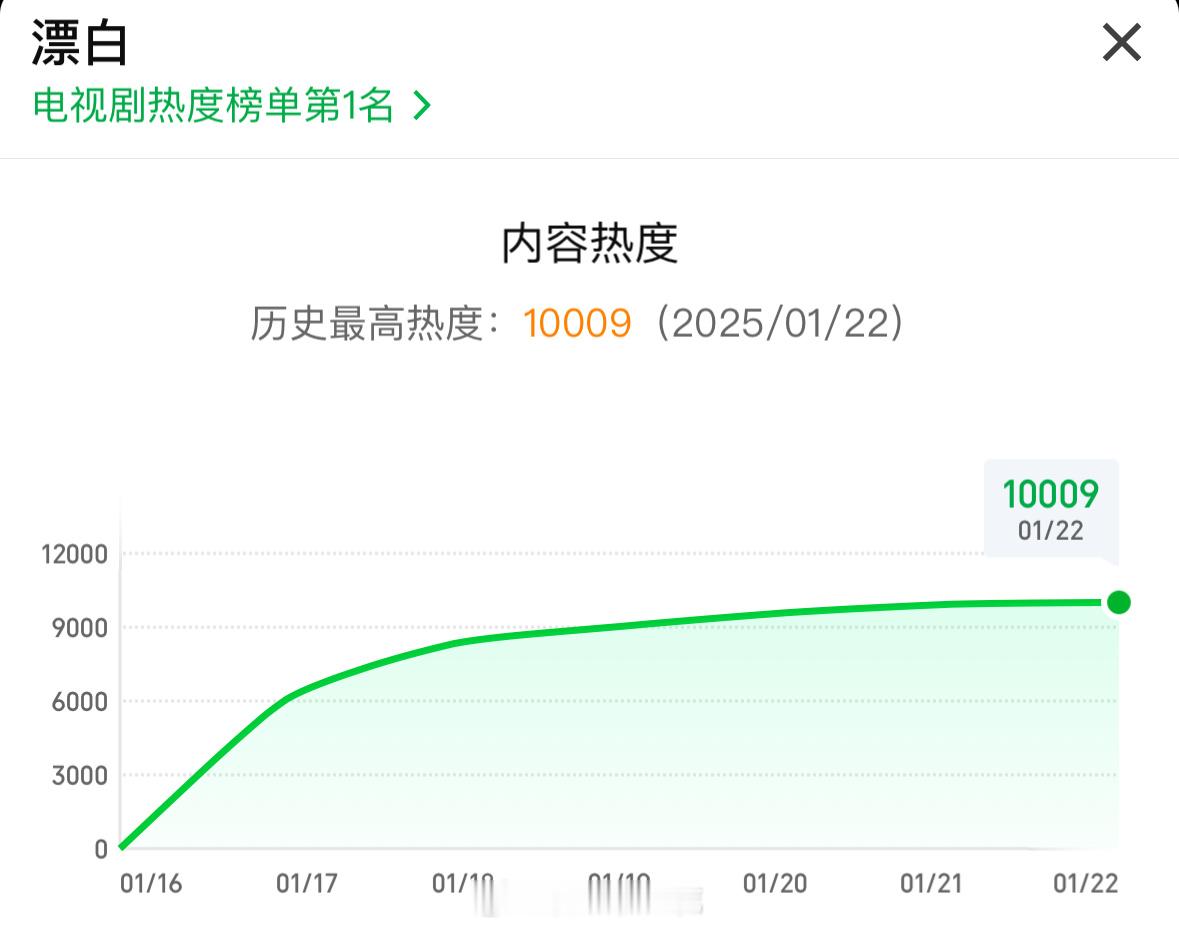Tap the 01/21 x-axis date
Viewport: 1179px width, 928px height.
tap(931, 883)
